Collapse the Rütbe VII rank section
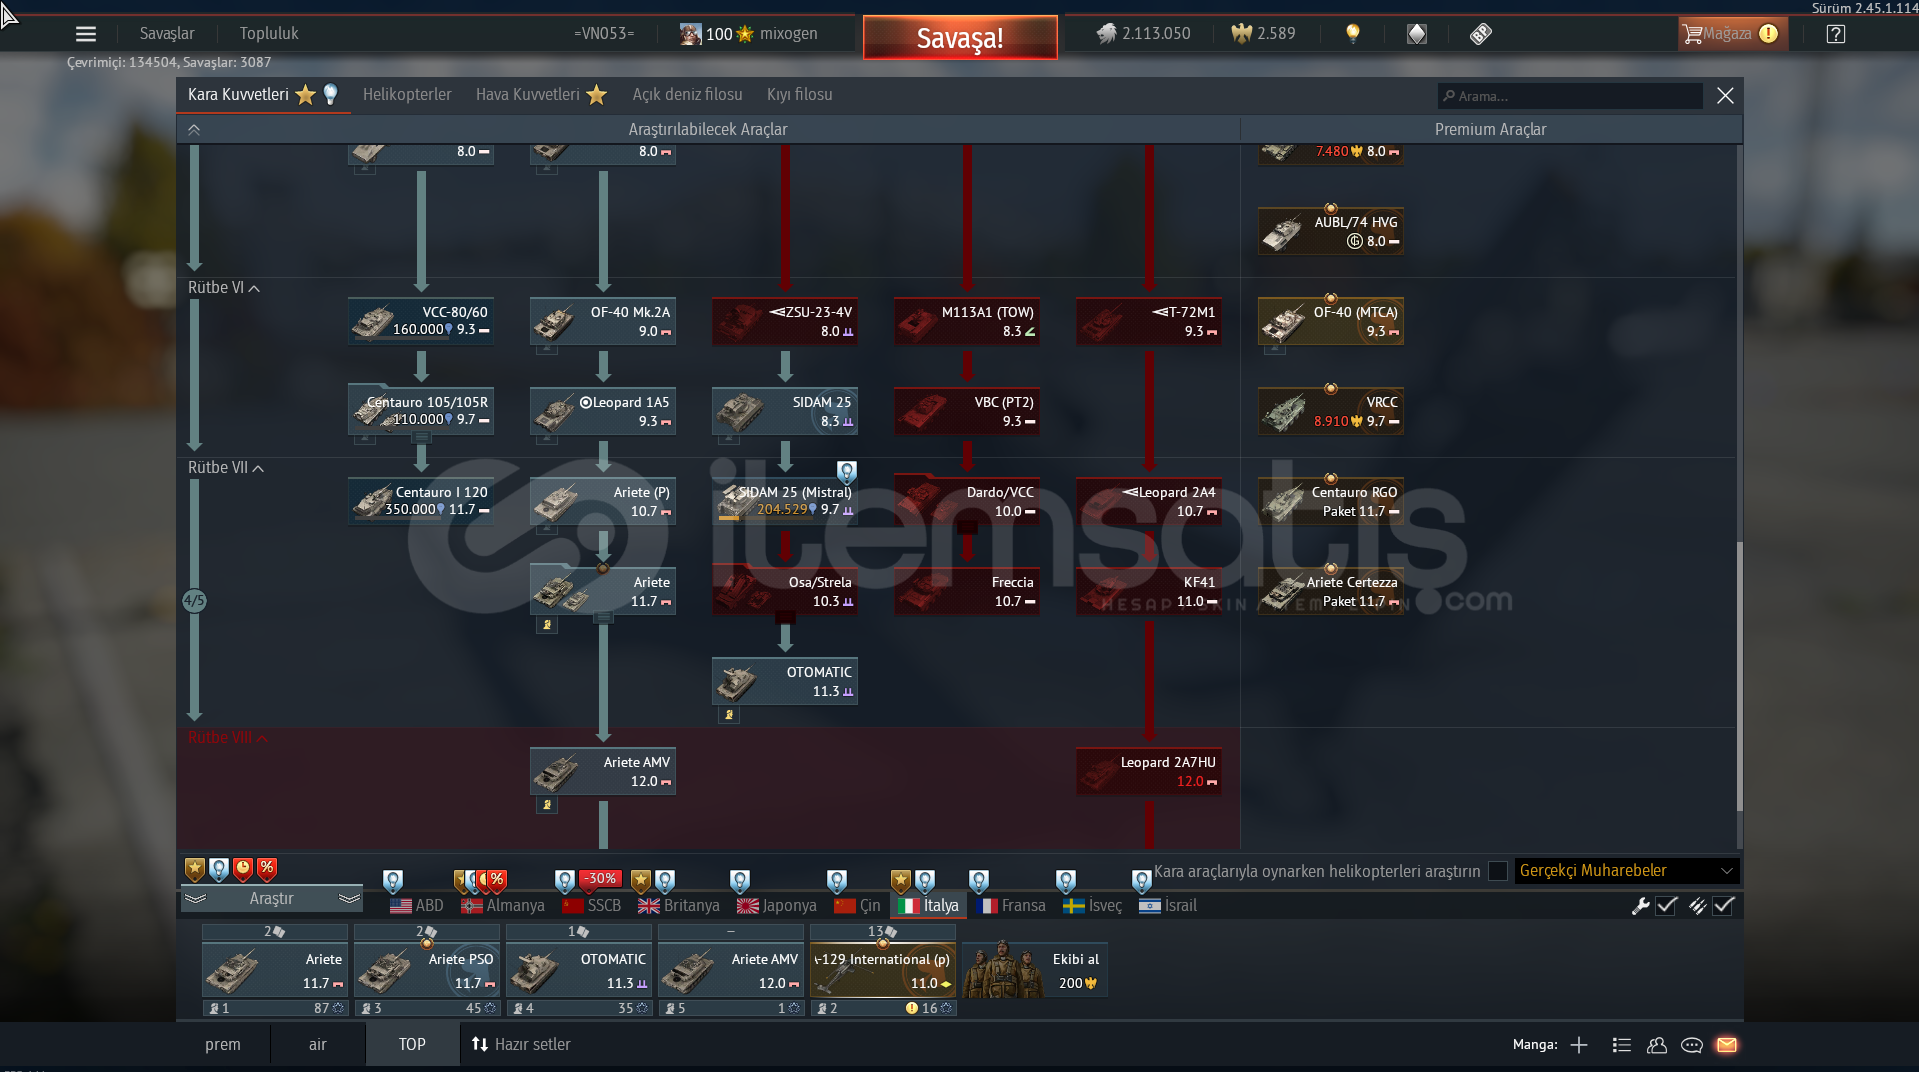This screenshot has height=1072, width=1919. [x=226, y=468]
